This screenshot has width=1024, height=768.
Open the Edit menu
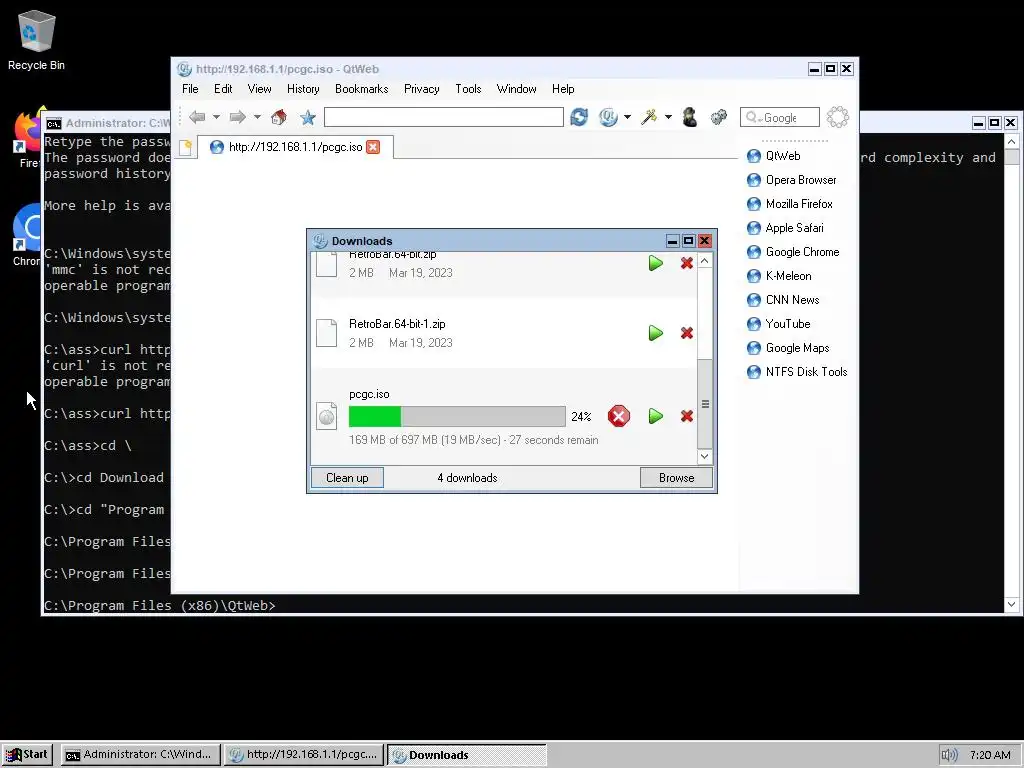coord(223,89)
